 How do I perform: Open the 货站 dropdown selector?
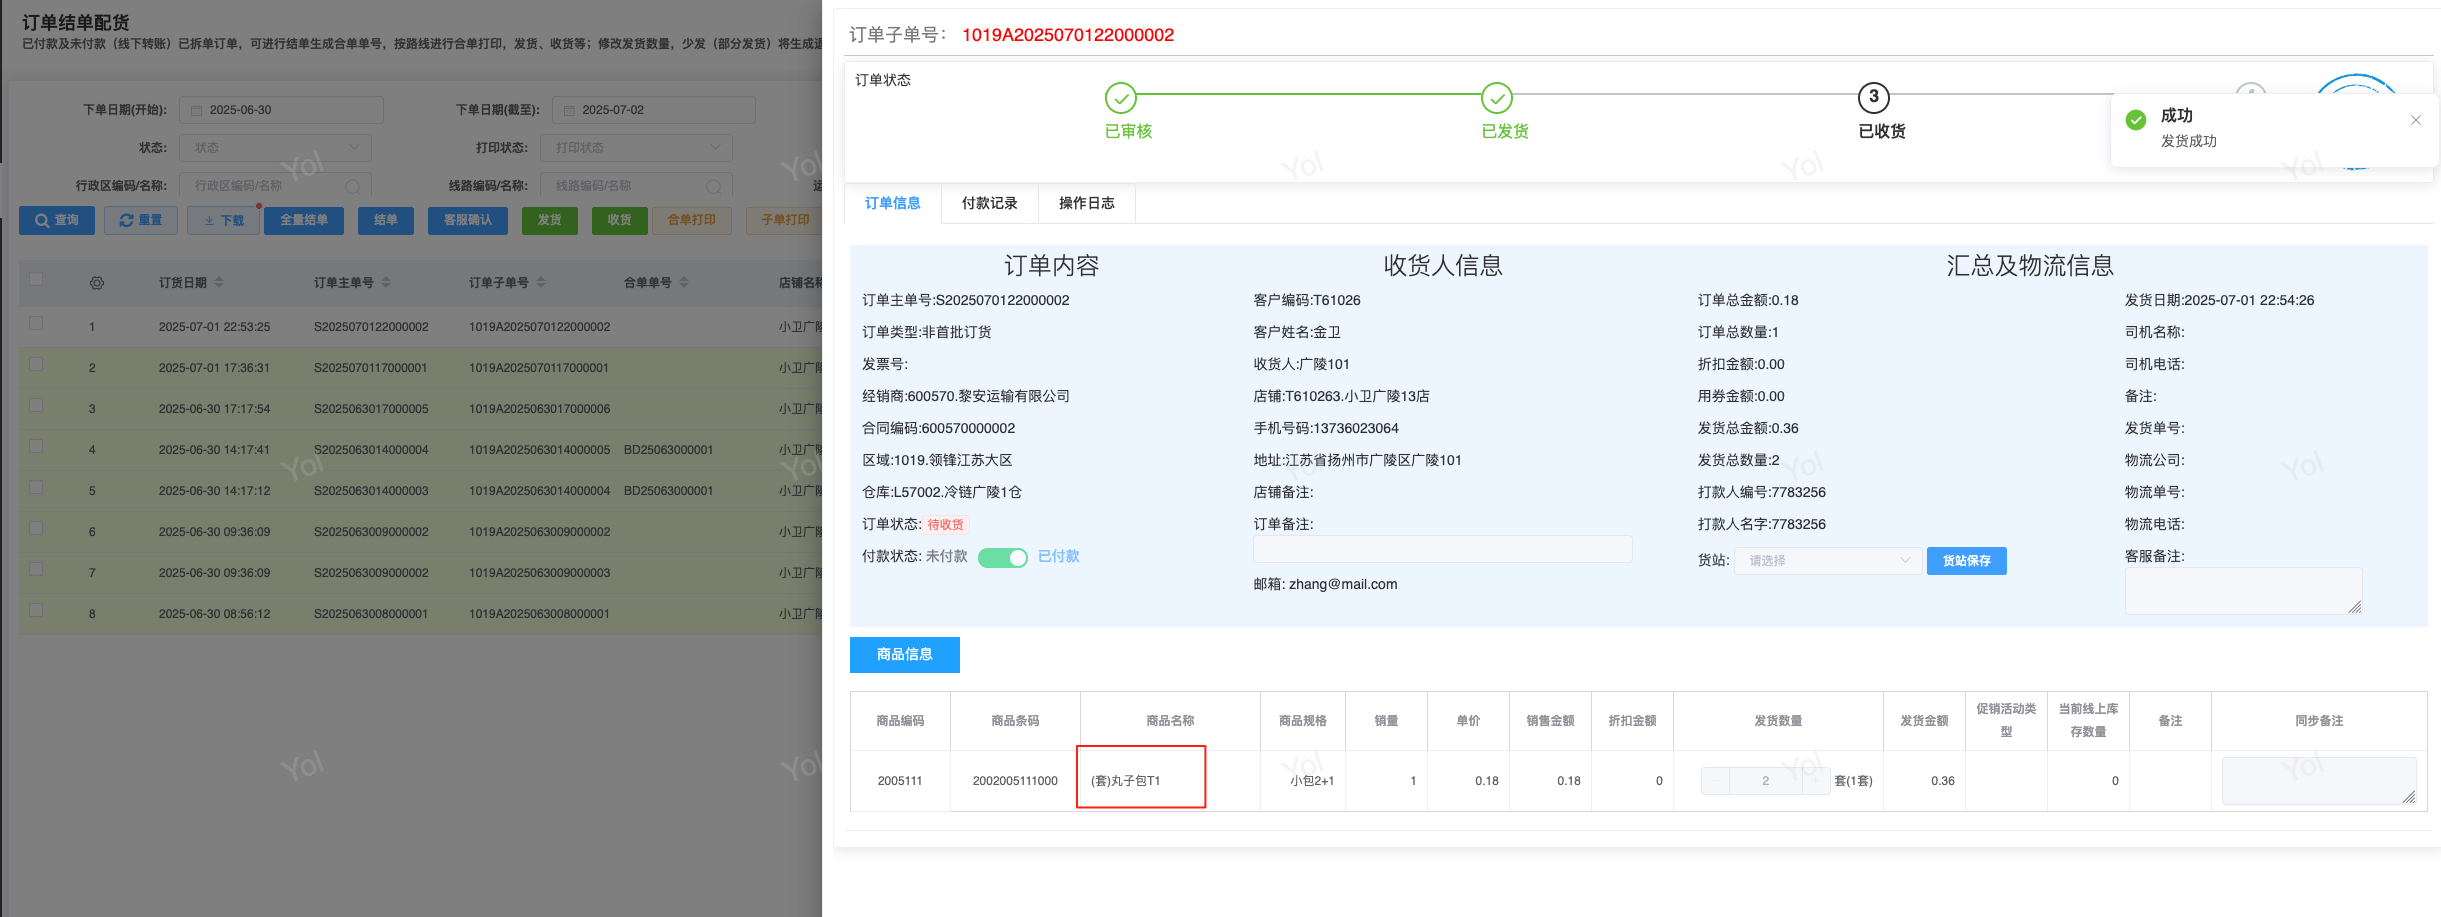point(1827,561)
